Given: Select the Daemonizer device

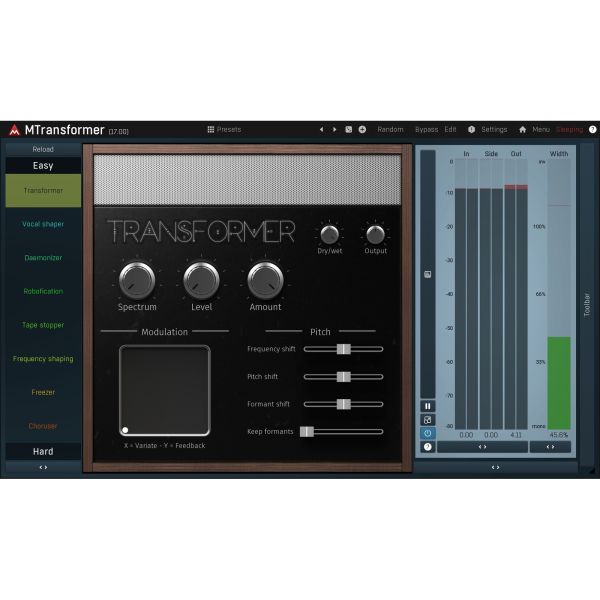Looking at the screenshot, I should point(43,258).
